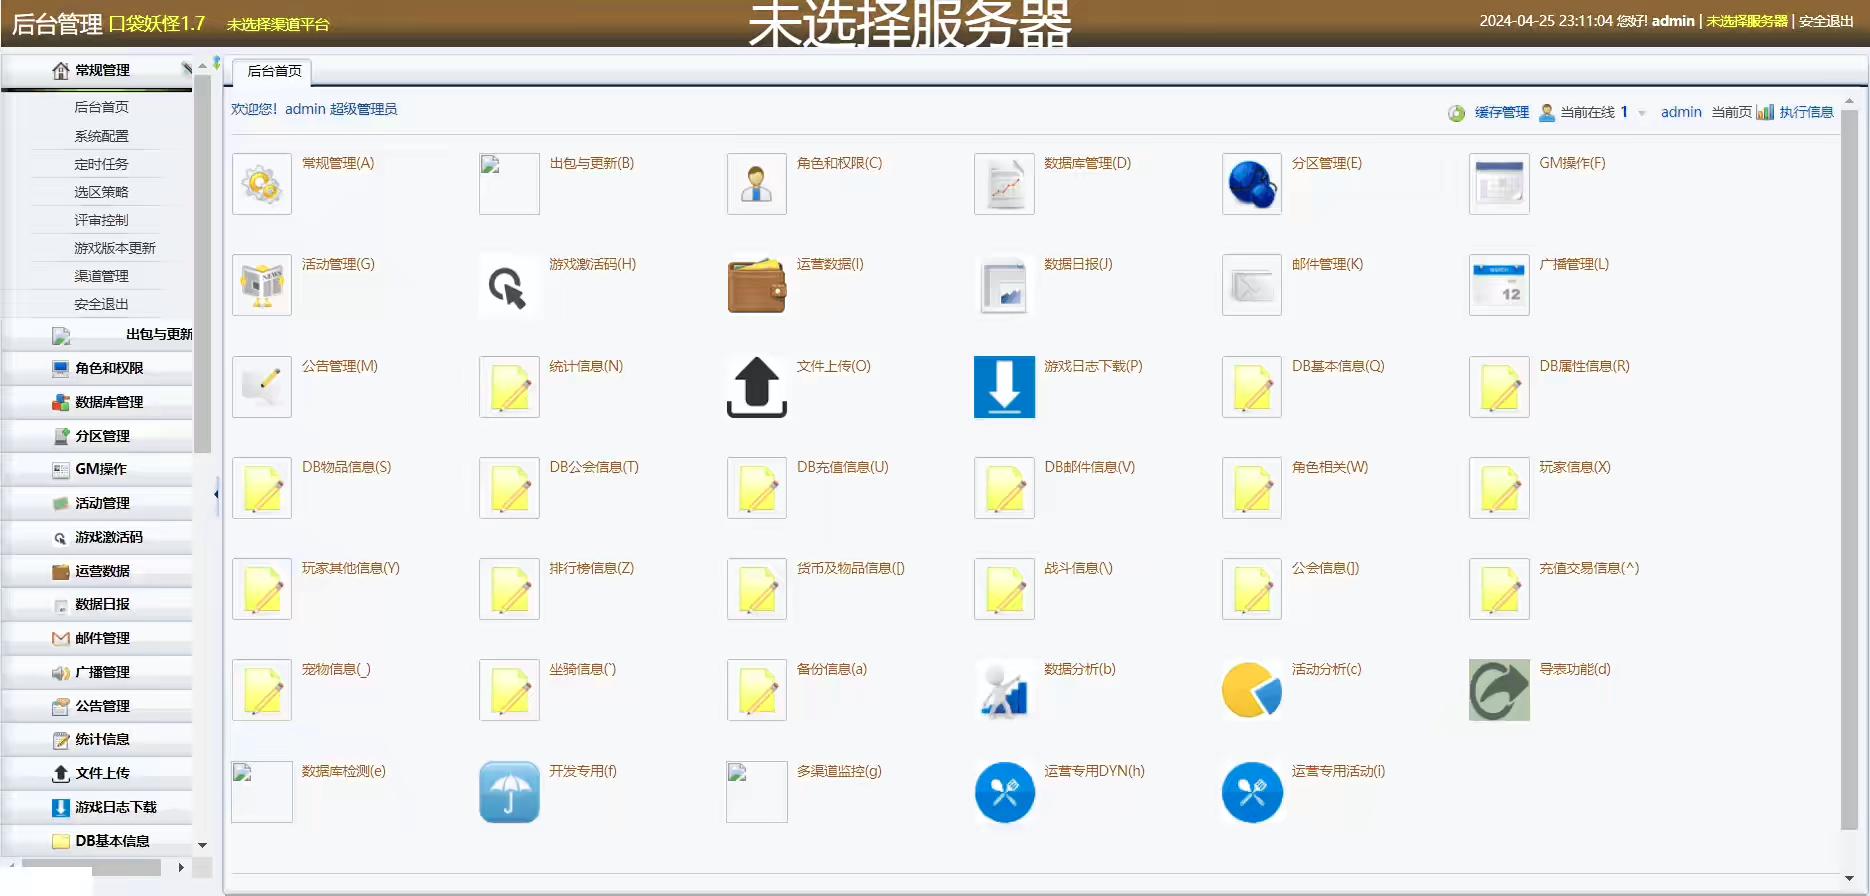Click the 运营专用活动(i) tools icon
This screenshot has width=1870, height=896.
[x=1252, y=792]
